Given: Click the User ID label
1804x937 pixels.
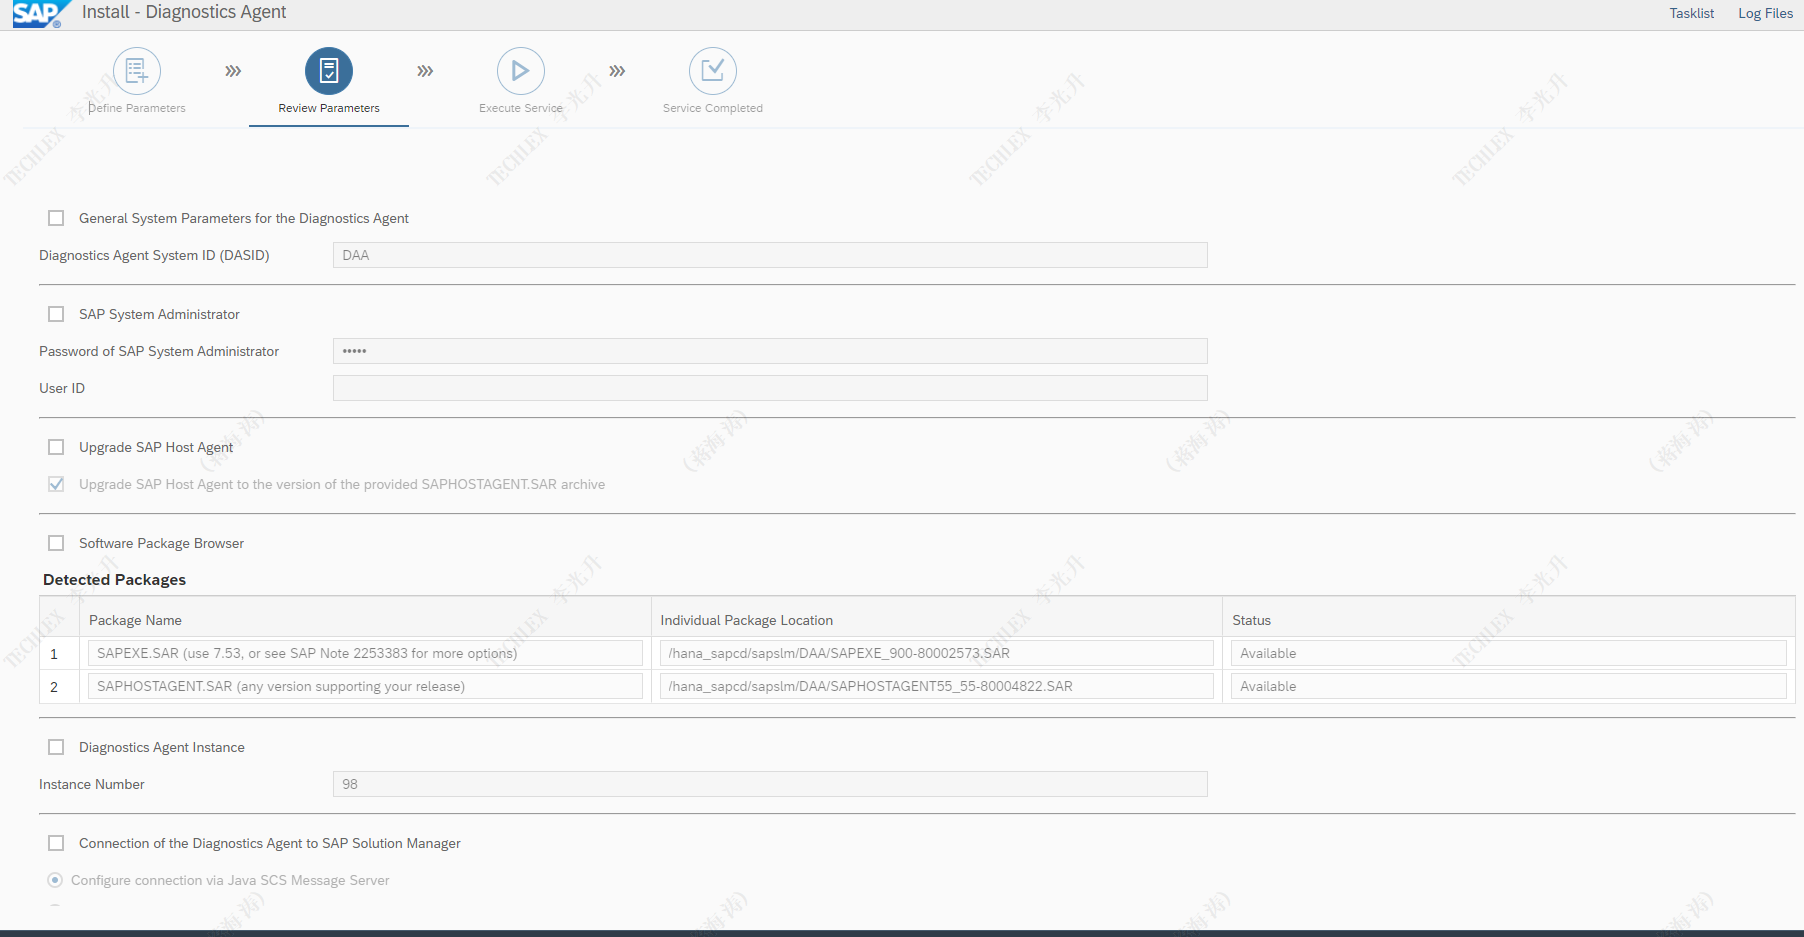Looking at the screenshot, I should 62,388.
